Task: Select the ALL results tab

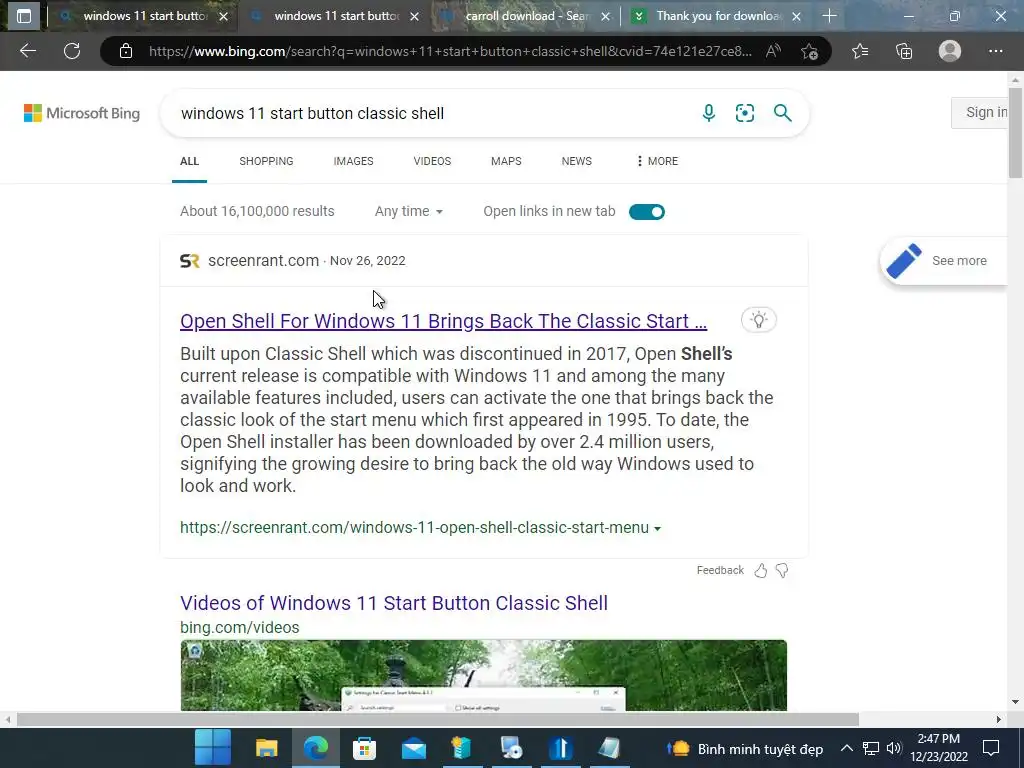Action: click(x=189, y=161)
